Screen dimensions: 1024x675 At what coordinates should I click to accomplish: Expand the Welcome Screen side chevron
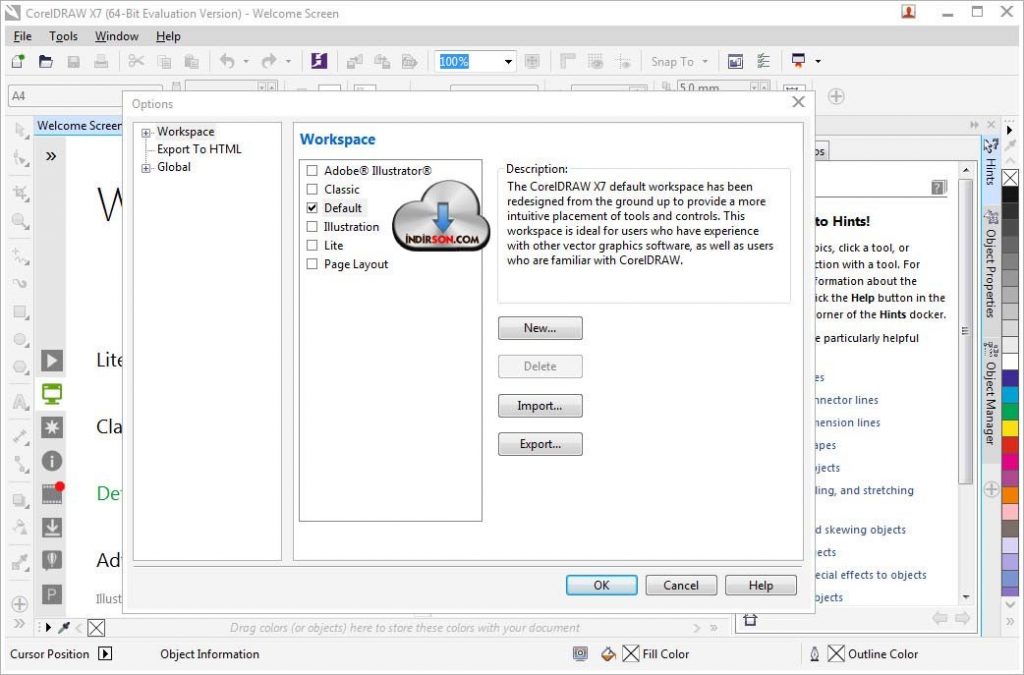pos(51,156)
